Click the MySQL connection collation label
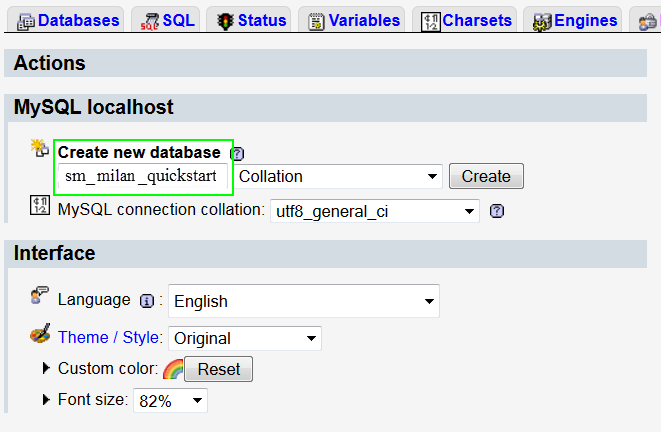Image resolution: width=661 pixels, height=432 pixels. 161,209
